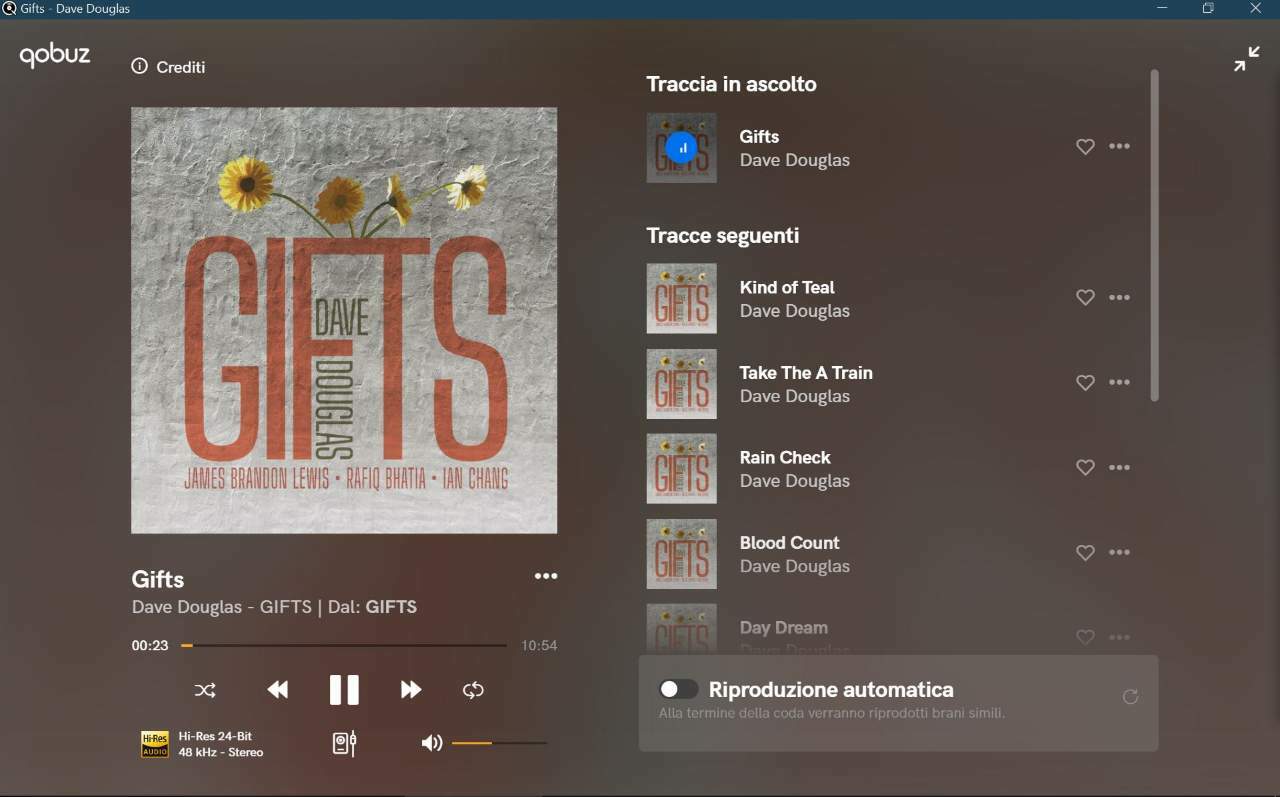Open options menu for Rain Check
This screenshot has width=1280, height=797.
(x=1120, y=467)
